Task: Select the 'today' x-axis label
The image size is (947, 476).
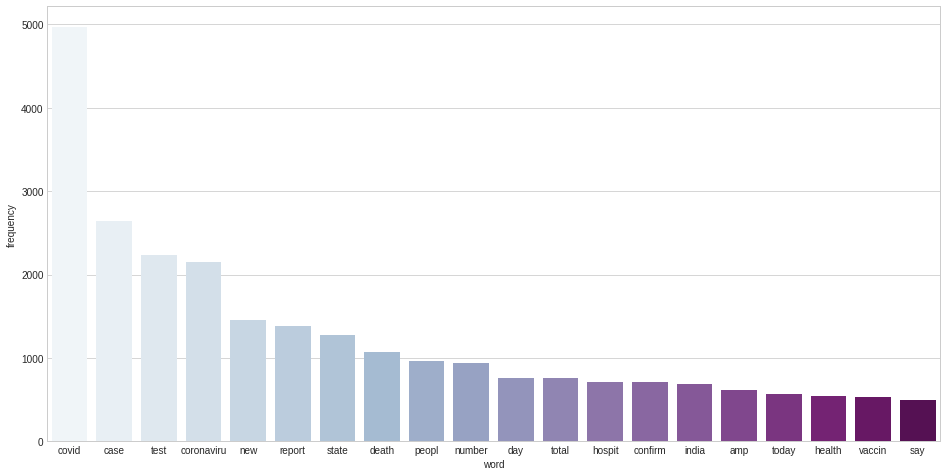Action: [x=784, y=451]
